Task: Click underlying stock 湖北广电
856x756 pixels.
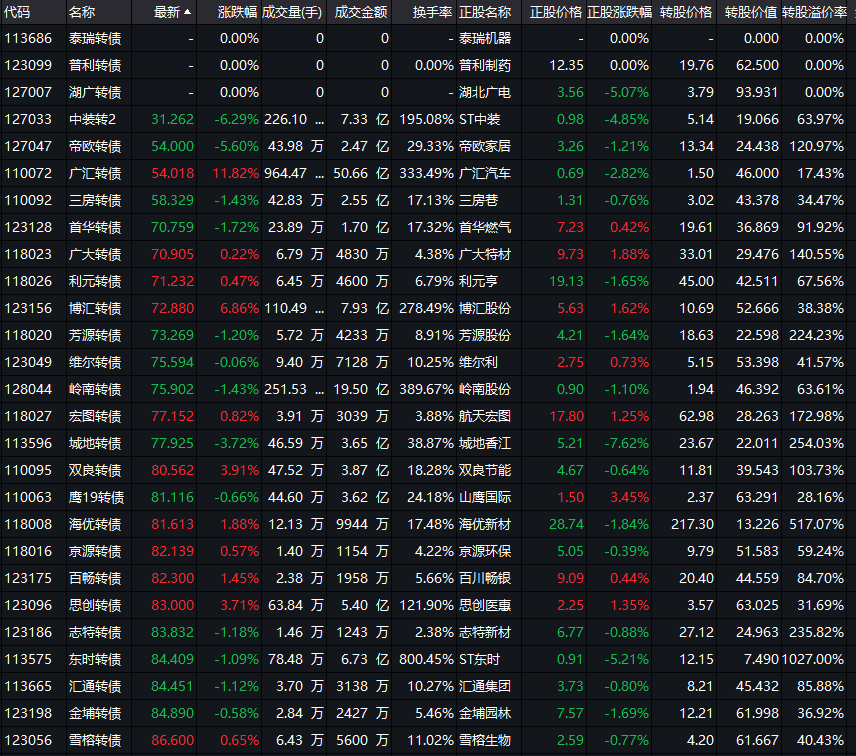Action: coord(485,92)
